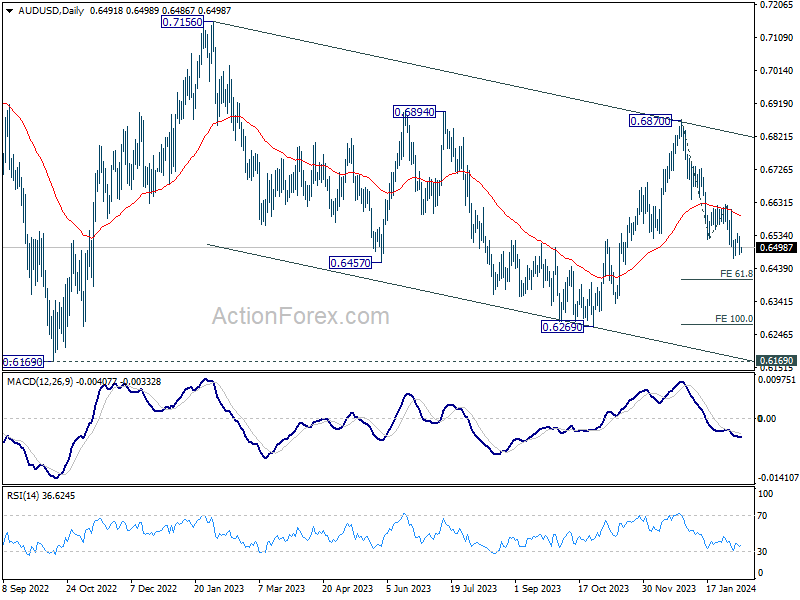Click the 24 Oct 2022 date label

(x=91, y=588)
